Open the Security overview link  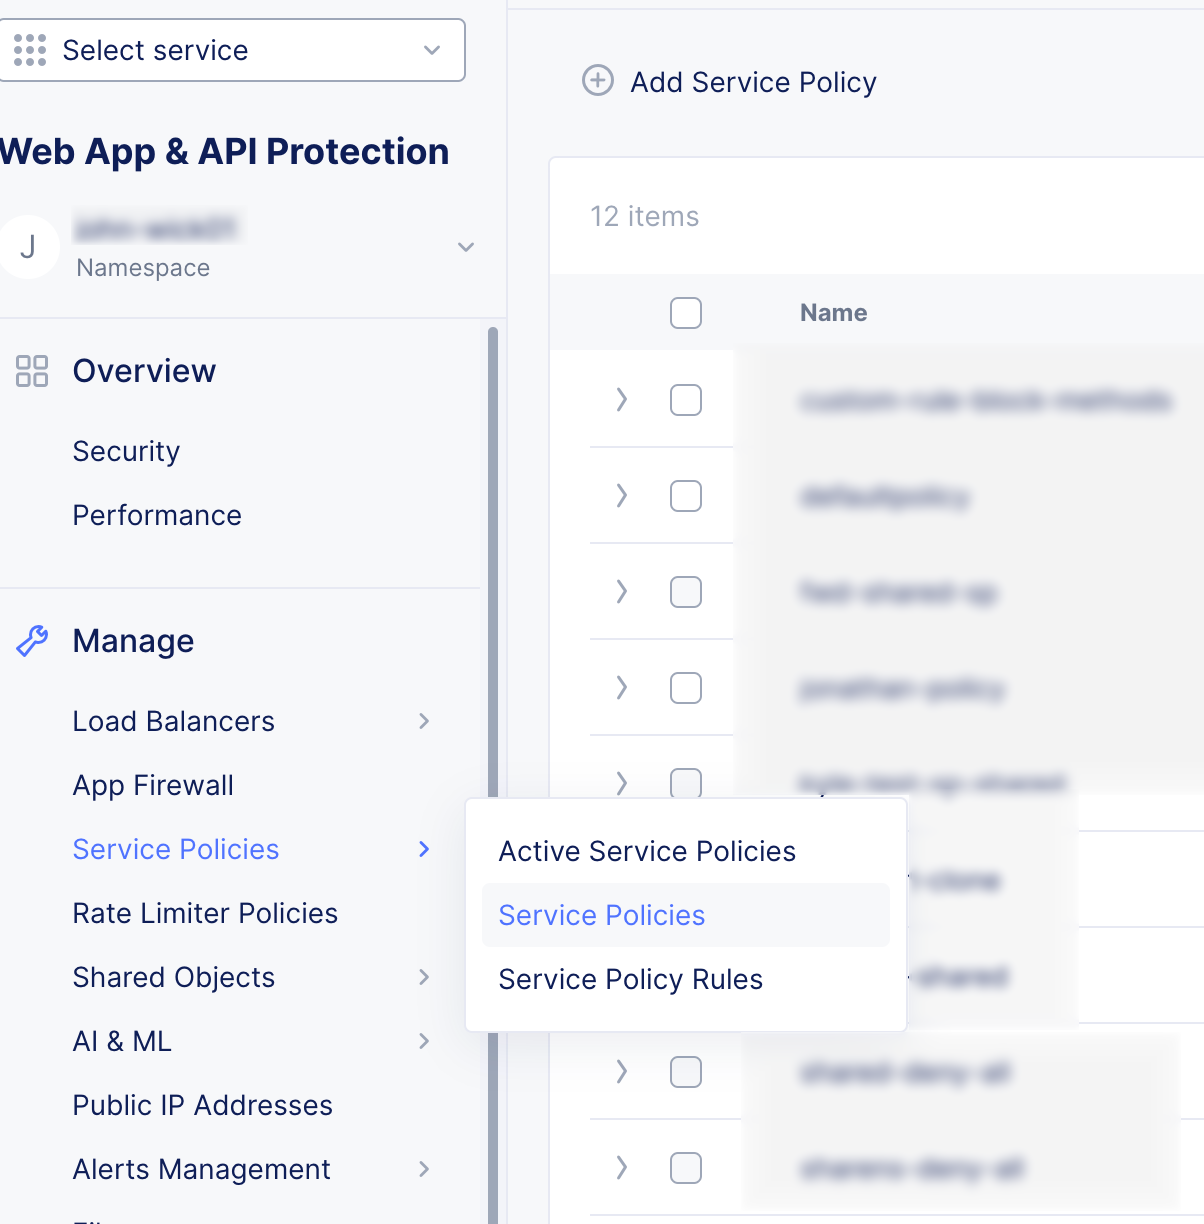pyautogui.click(x=126, y=451)
